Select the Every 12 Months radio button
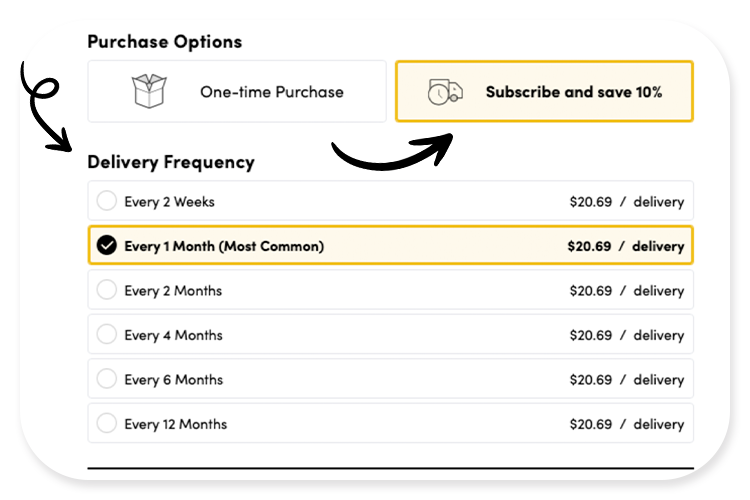Viewport: 750px width, 500px height. coord(106,424)
